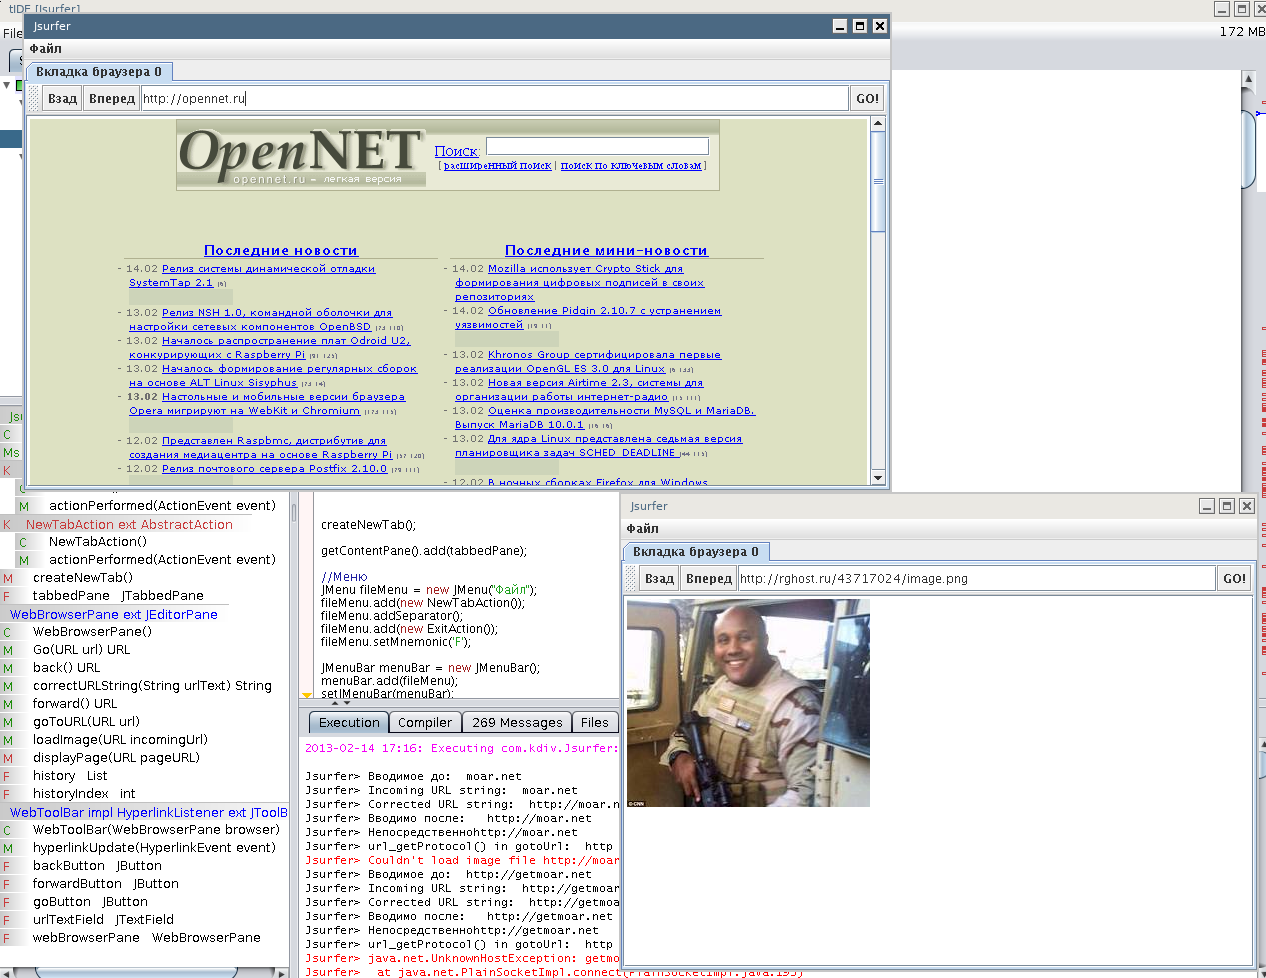Image resolution: width=1266 pixels, height=978 pixels.
Task: Click the yellow arrow marker in the code gutter
Action: coord(307,694)
